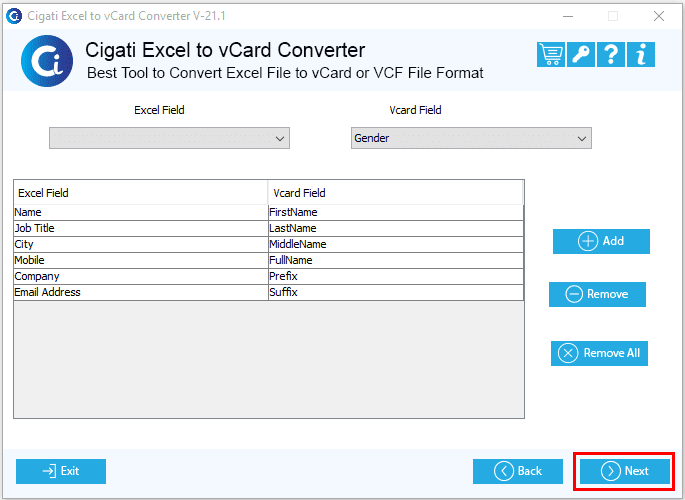Show the info about icon
Image resolution: width=685 pixels, height=500 pixels.
pos(640,55)
